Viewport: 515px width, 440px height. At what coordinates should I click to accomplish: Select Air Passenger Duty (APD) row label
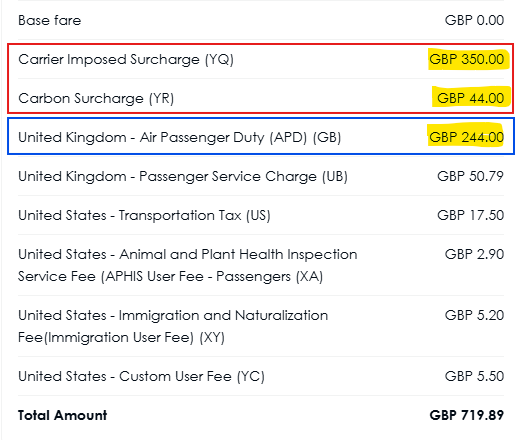180,138
